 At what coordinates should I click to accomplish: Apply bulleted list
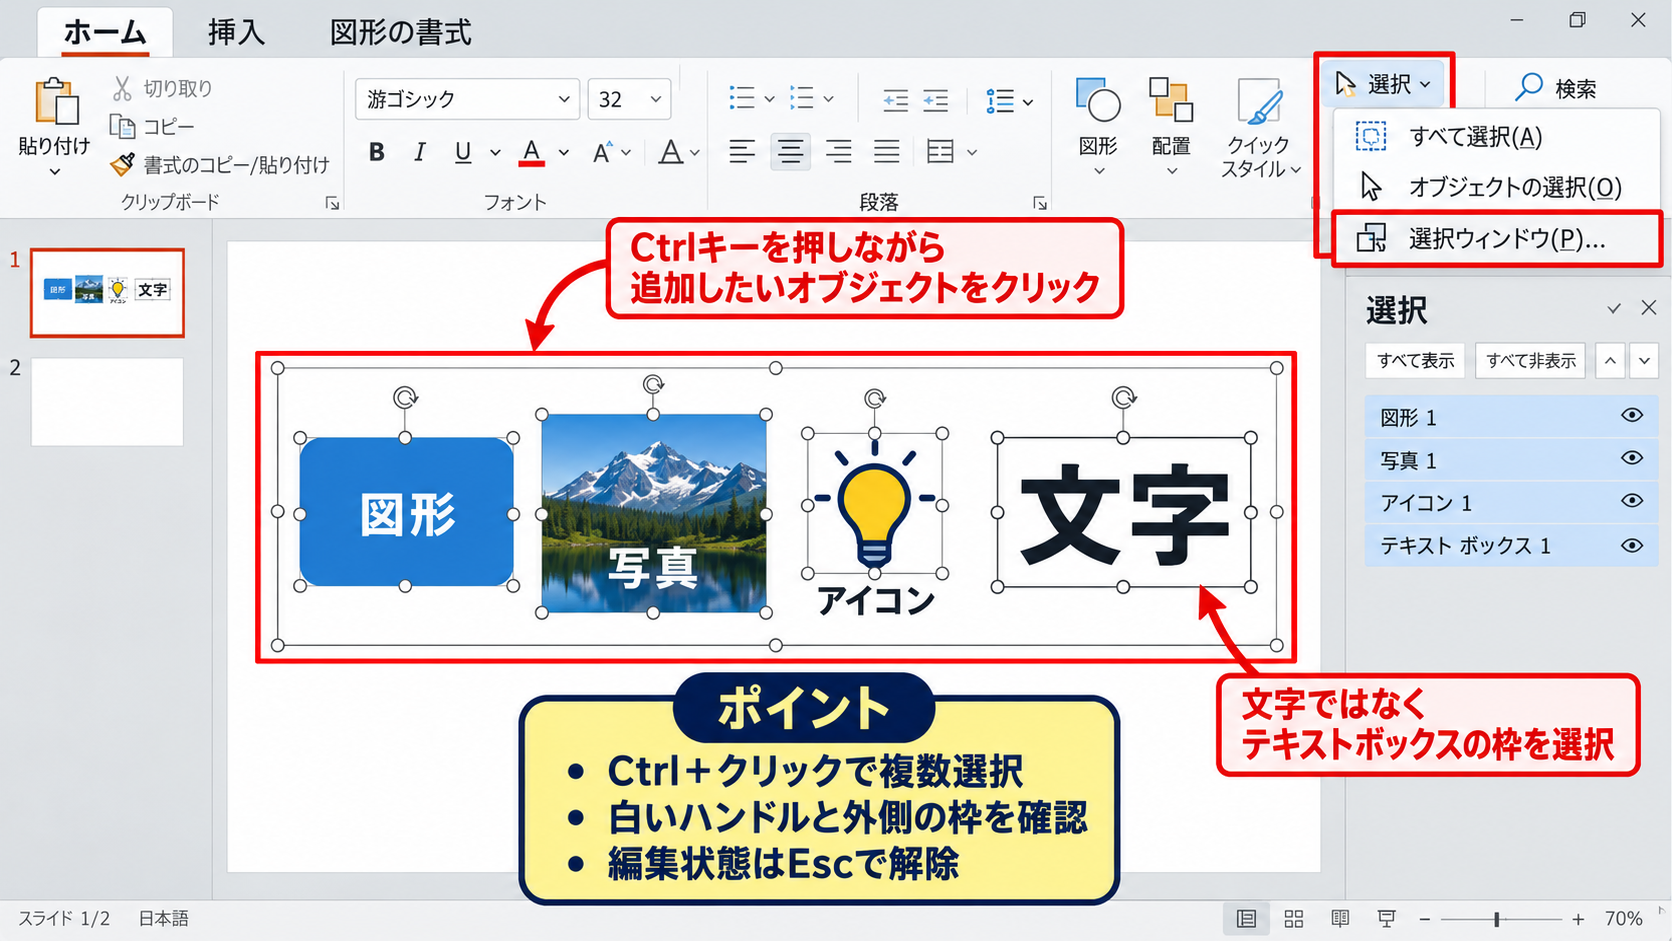(742, 98)
